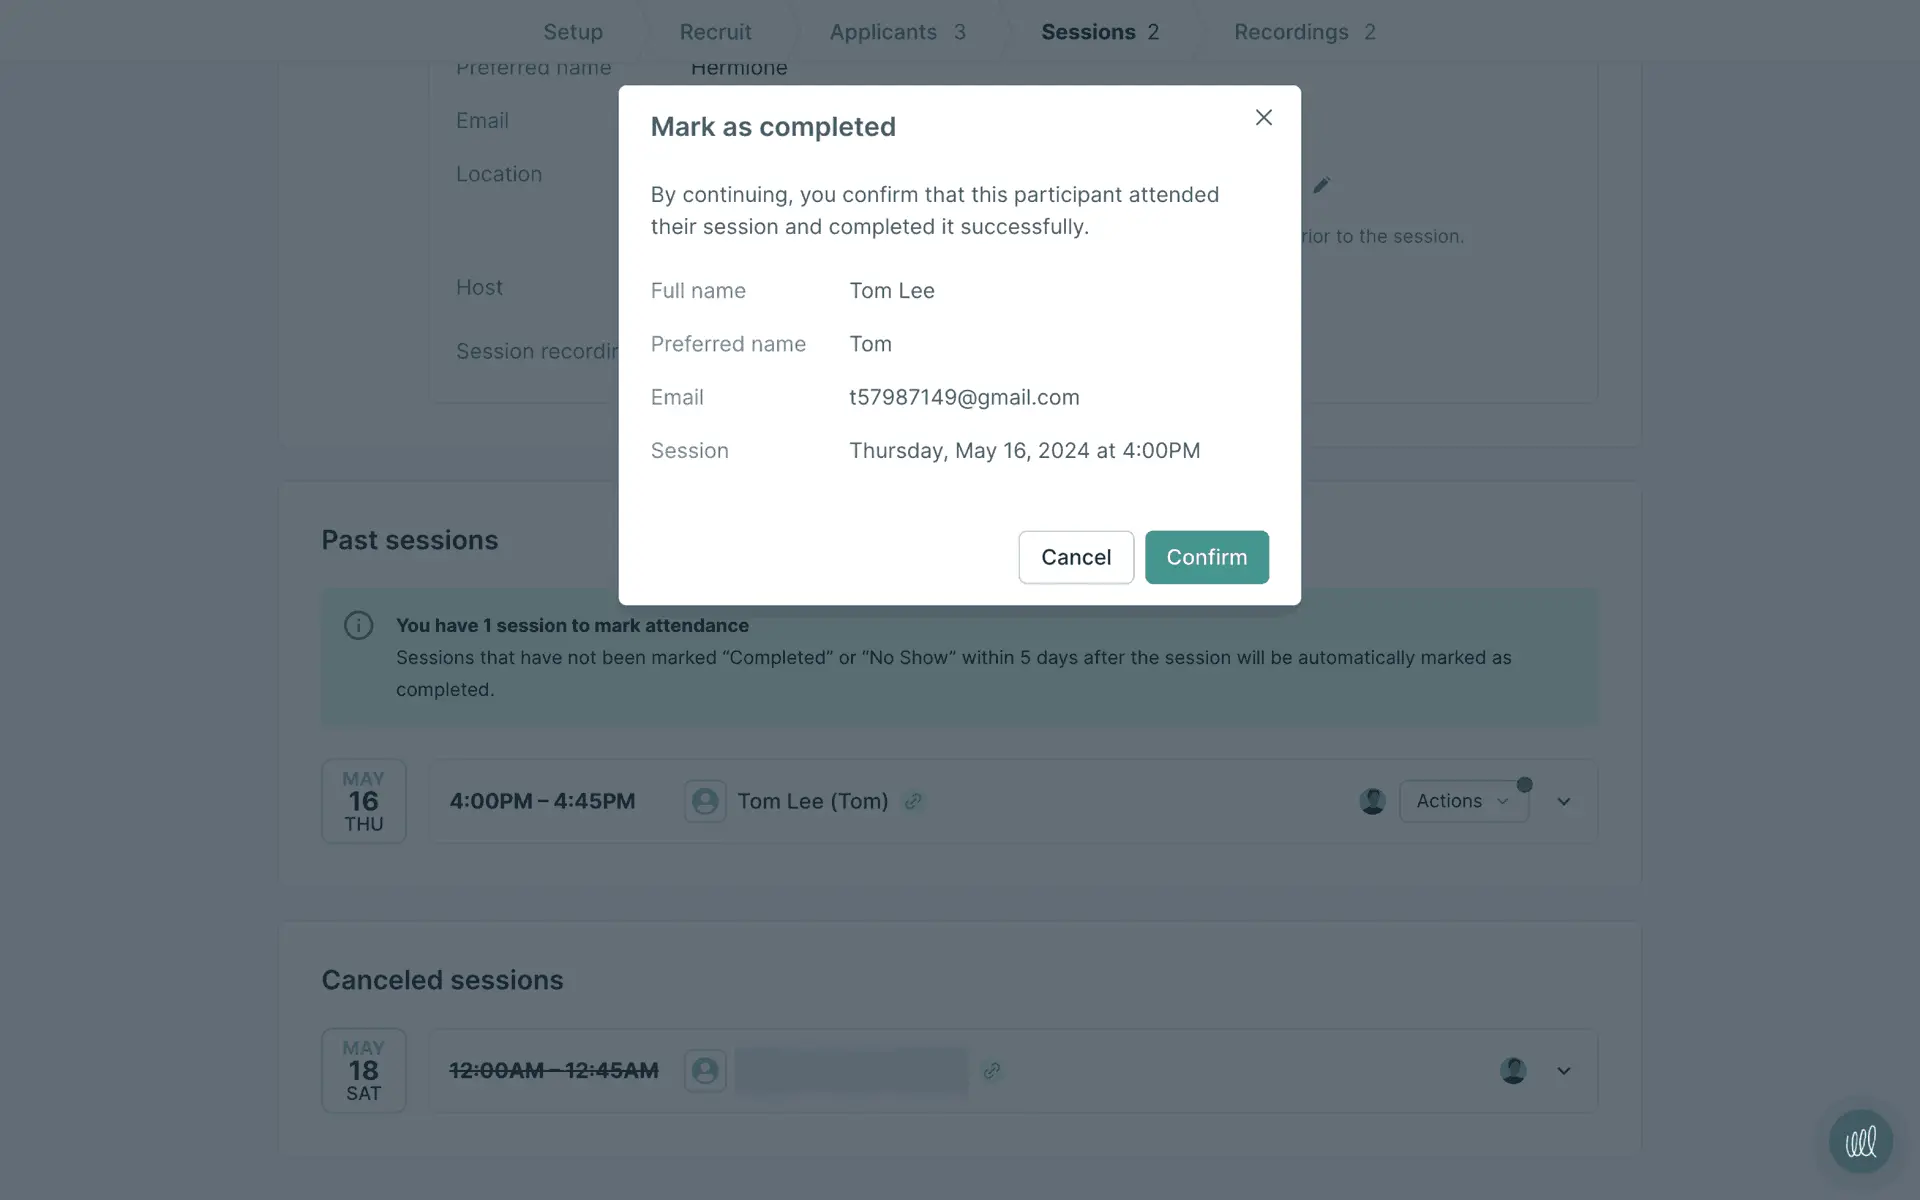Click the info icon in attendance banner
The height and width of the screenshot is (1200, 1920).
pyautogui.click(x=359, y=626)
